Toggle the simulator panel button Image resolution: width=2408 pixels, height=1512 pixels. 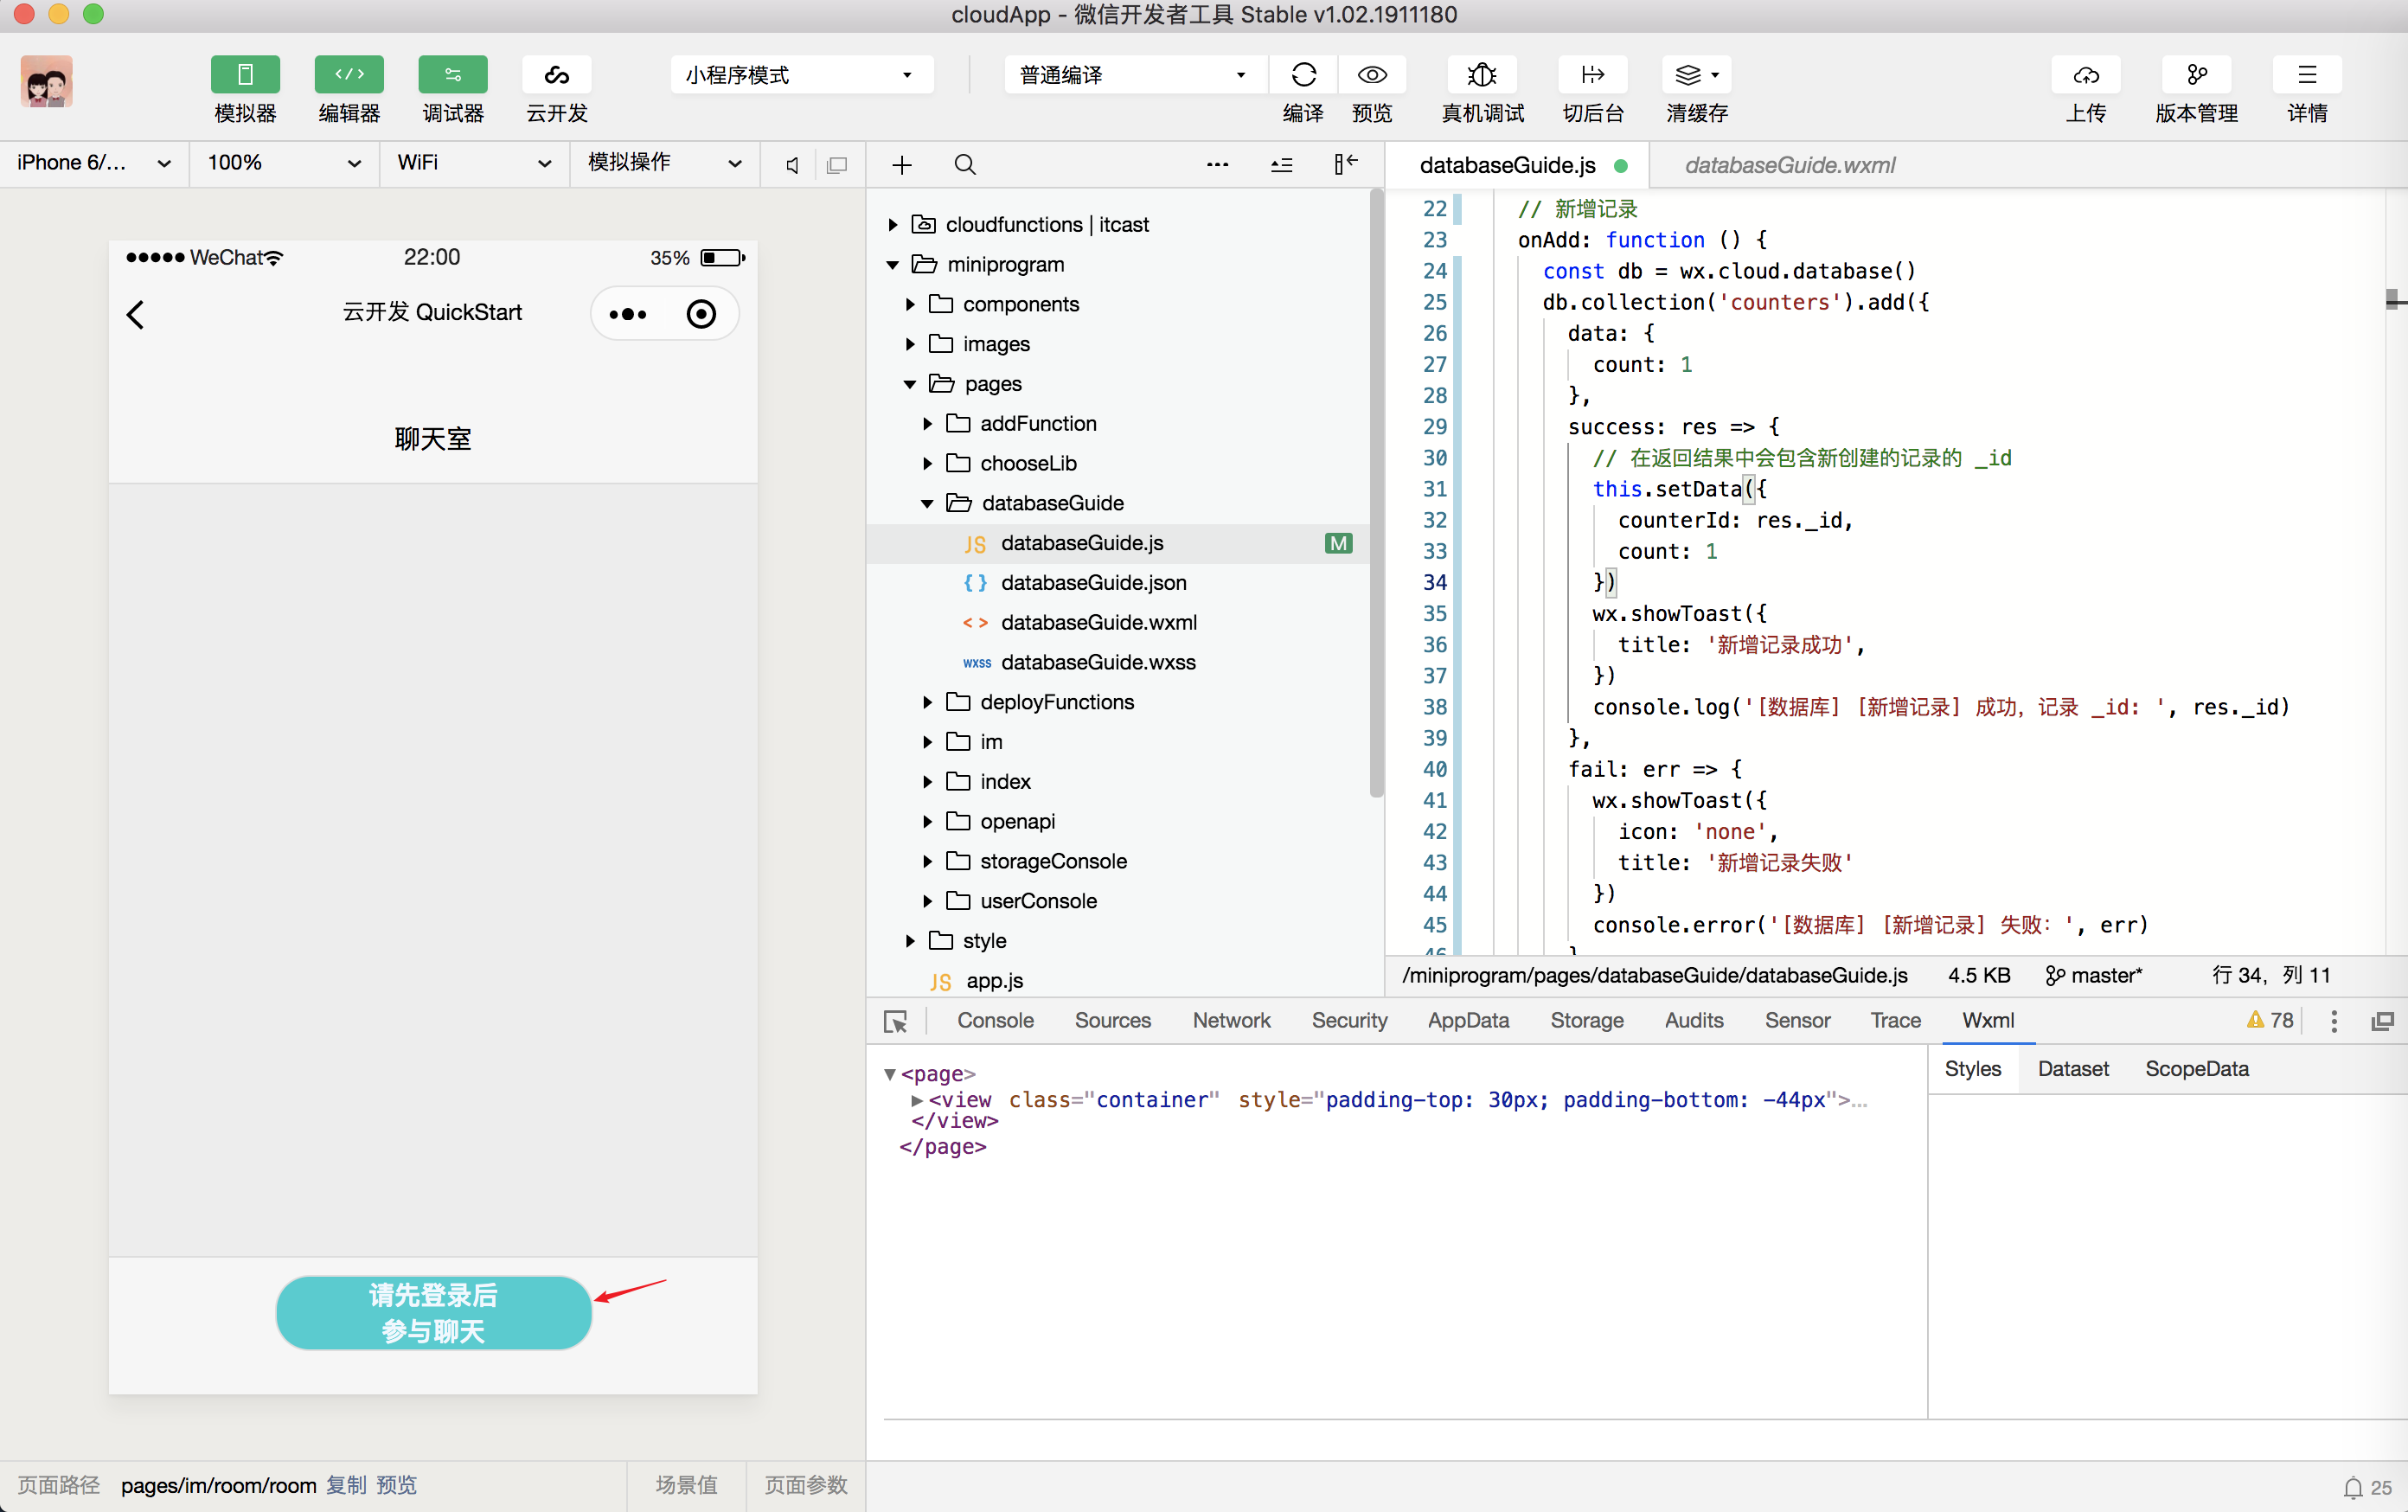coord(245,75)
